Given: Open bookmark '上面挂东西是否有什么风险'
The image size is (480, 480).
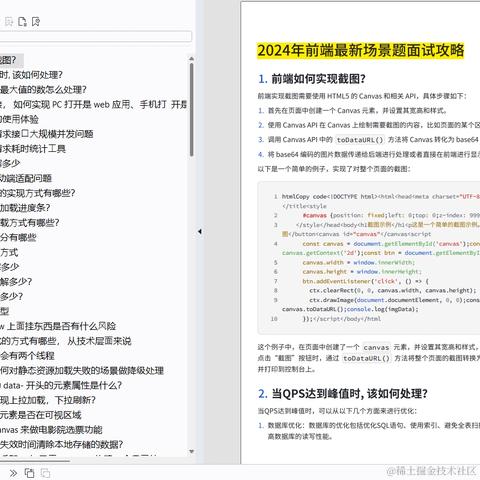Looking at the screenshot, I should click(58, 326).
